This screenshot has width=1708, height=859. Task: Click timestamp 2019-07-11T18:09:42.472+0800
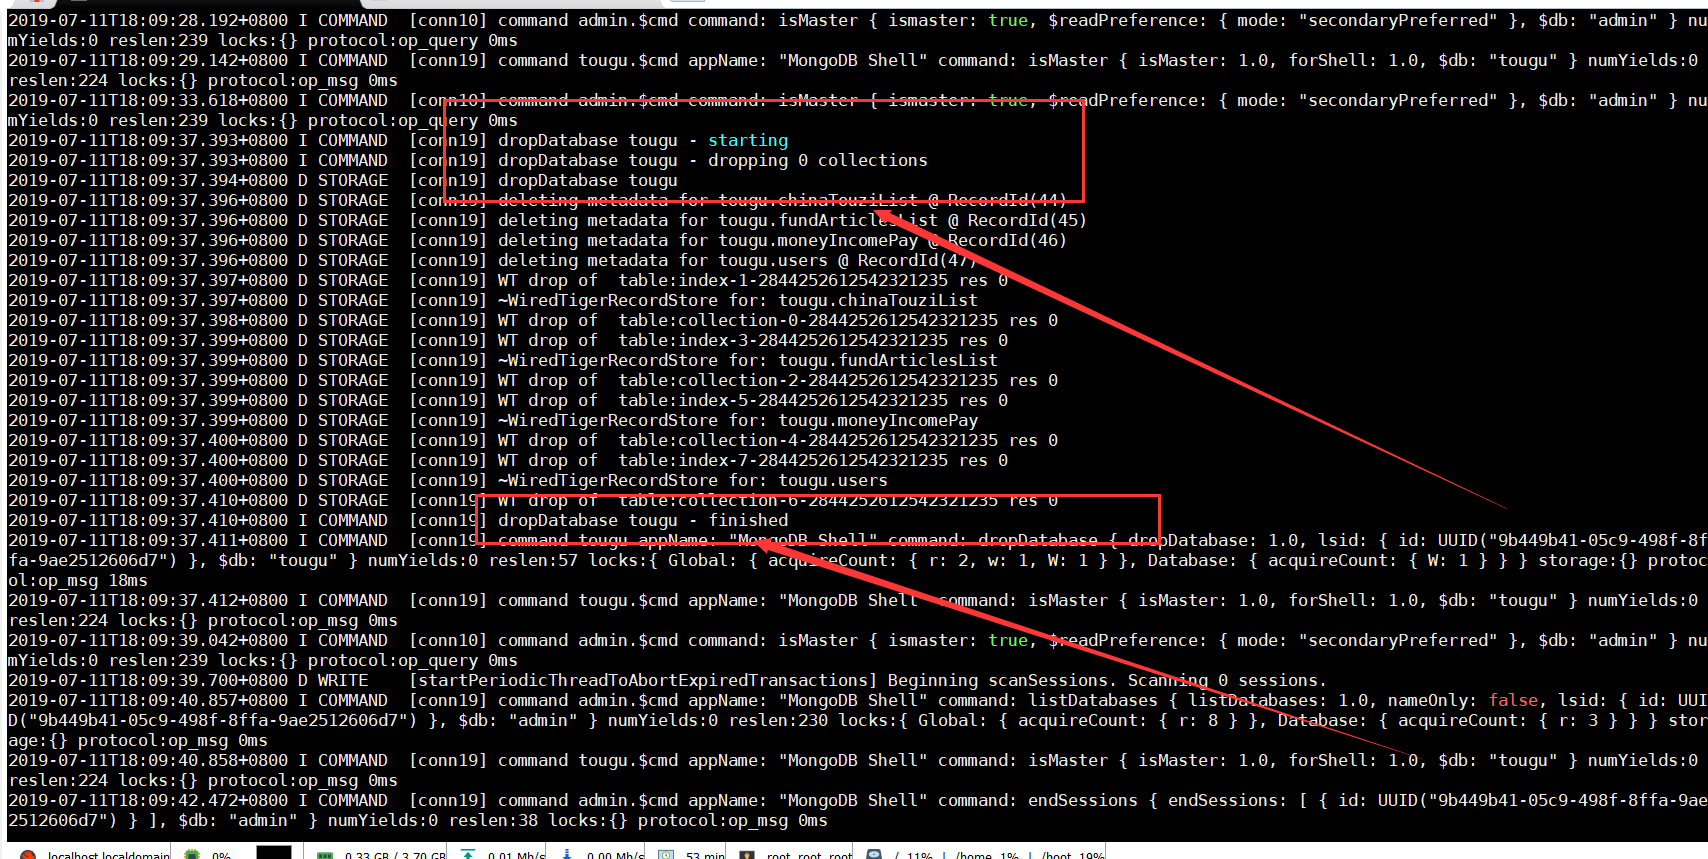tap(148, 800)
